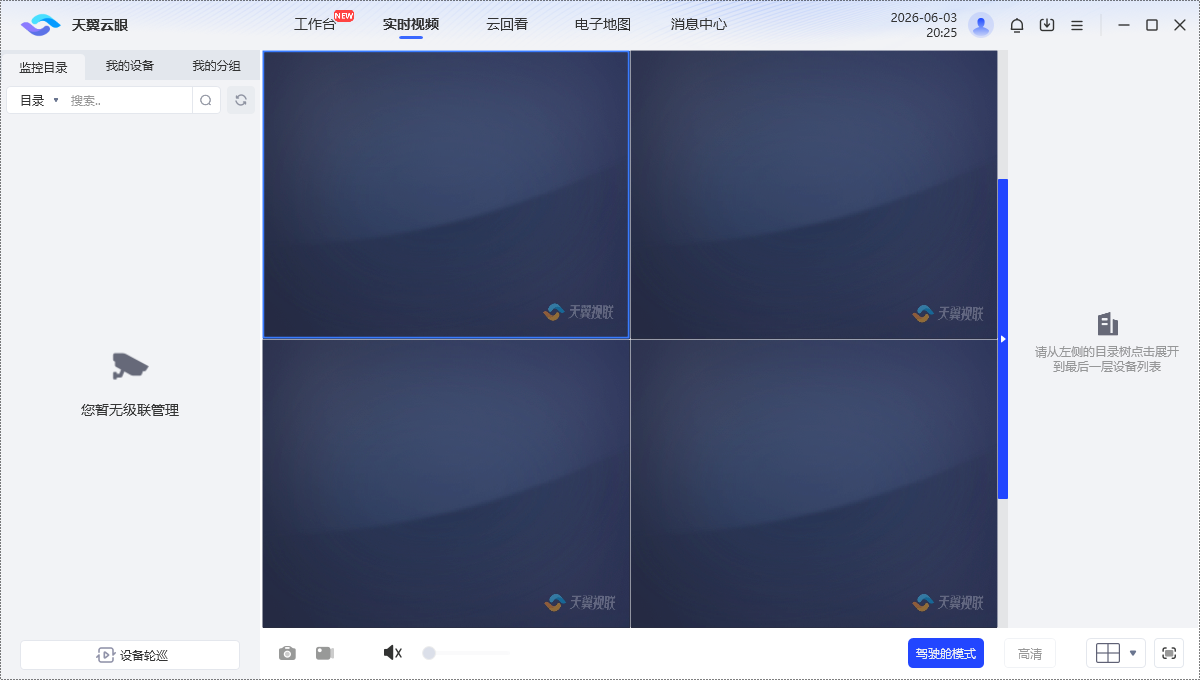
Task: Select the 监控目录 tab
Action: [x=43, y=67]
